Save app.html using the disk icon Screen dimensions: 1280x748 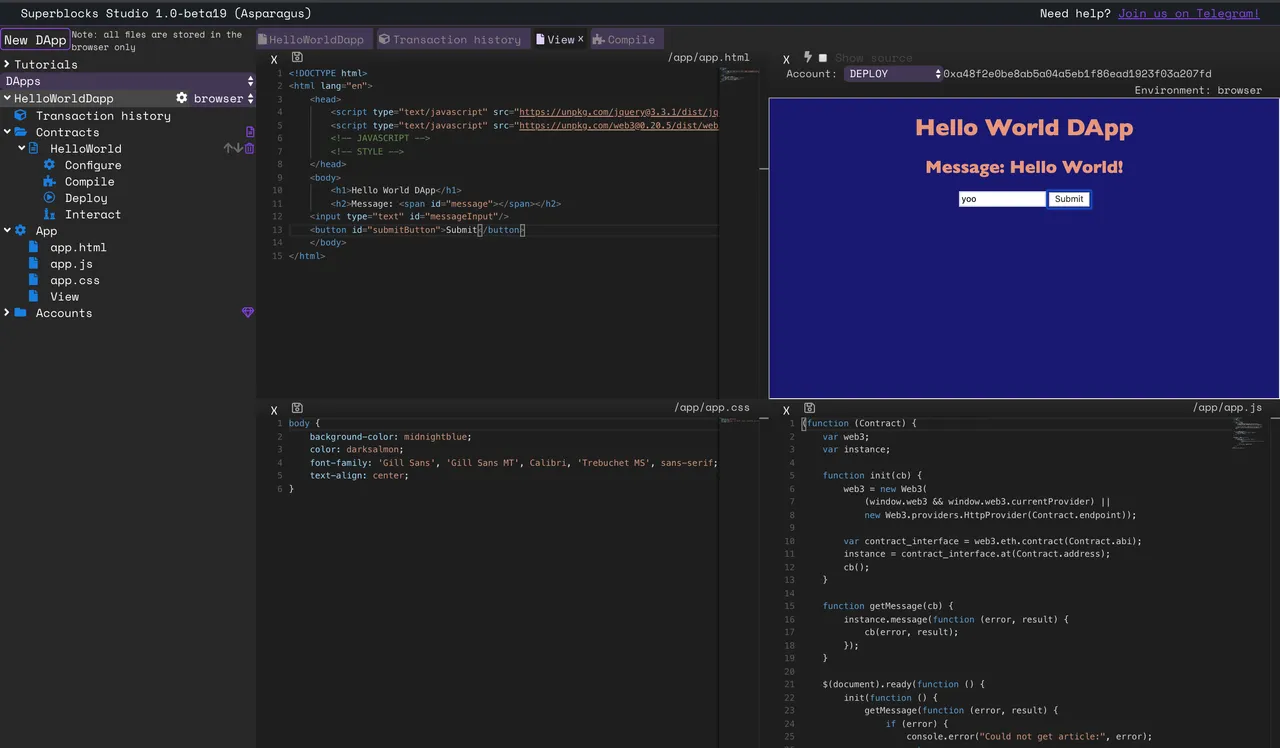[297, 57]
